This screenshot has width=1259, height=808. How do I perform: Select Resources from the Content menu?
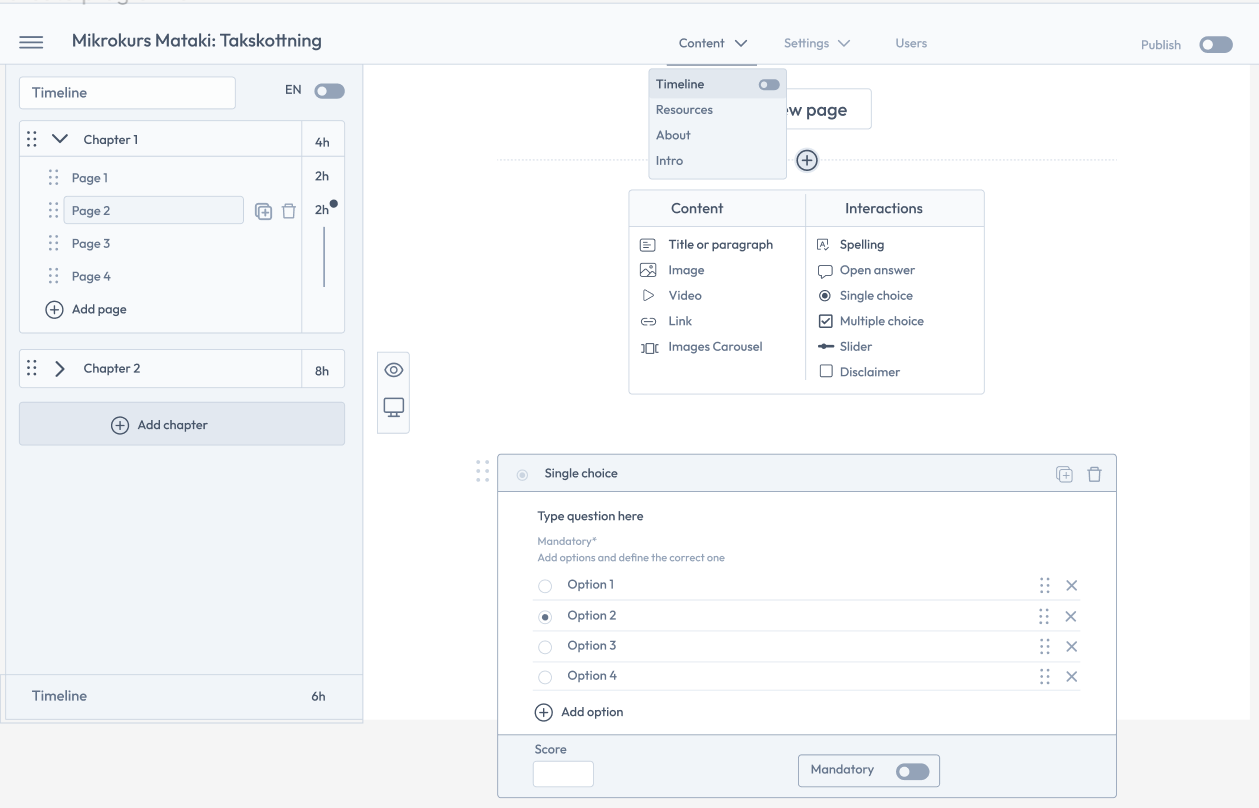point(684,110)
